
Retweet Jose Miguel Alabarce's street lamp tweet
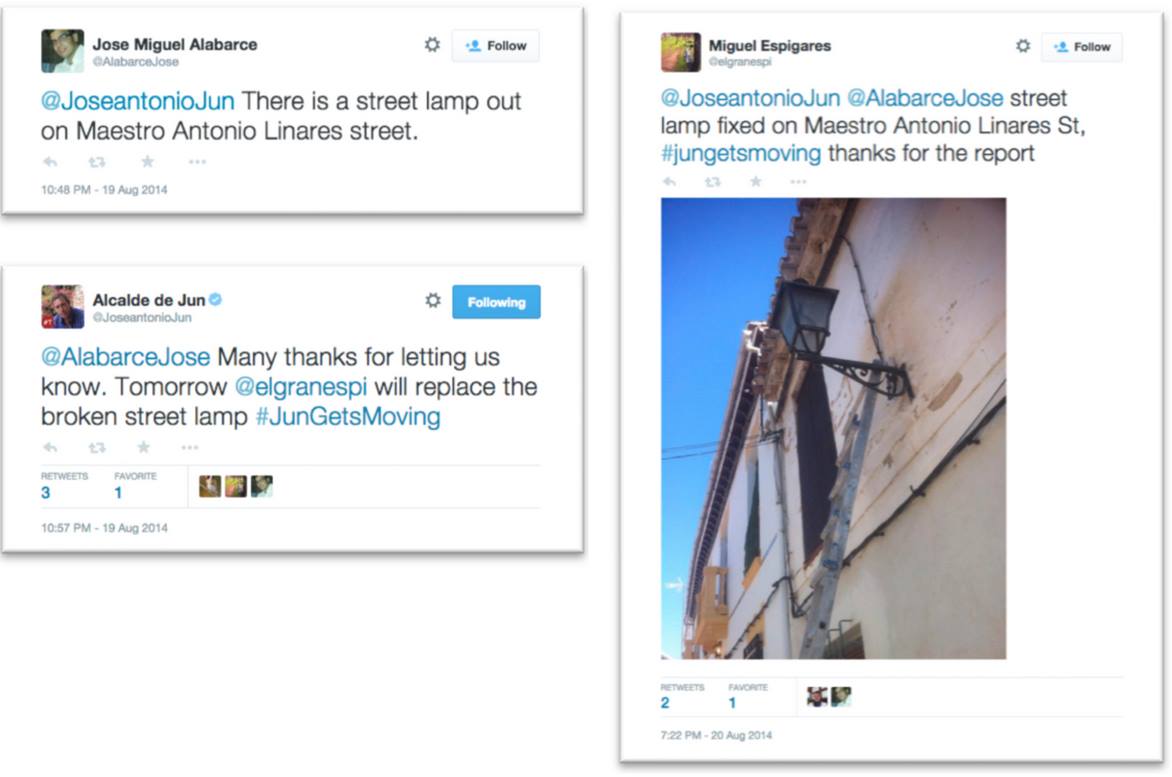96,161
